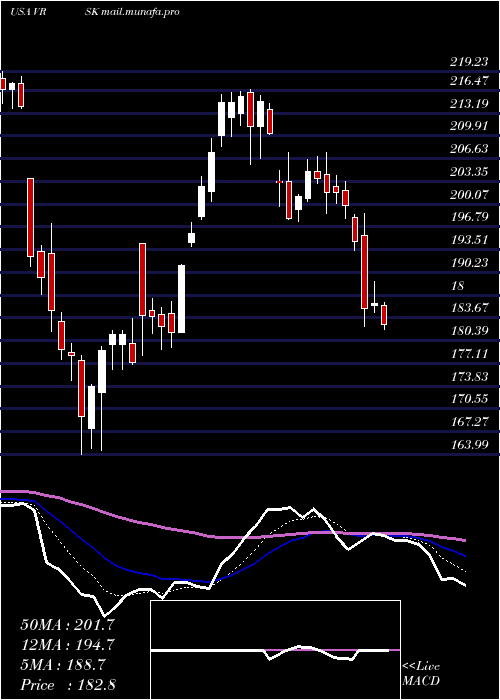This screenshot has height=700, width=500.
Task: Click the 196.79 price level label
Action: tap(469, 217)
